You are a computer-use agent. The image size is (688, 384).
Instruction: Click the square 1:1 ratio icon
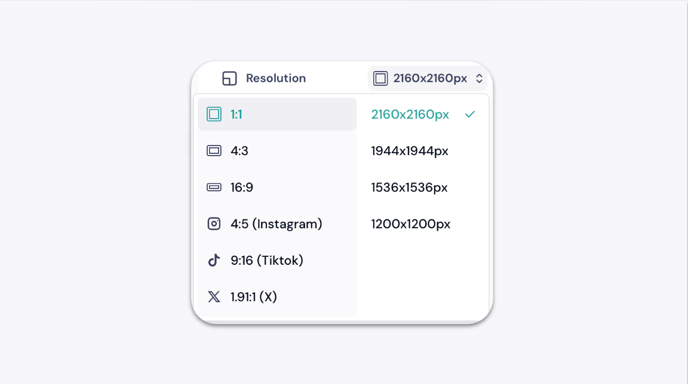[214, 114]
